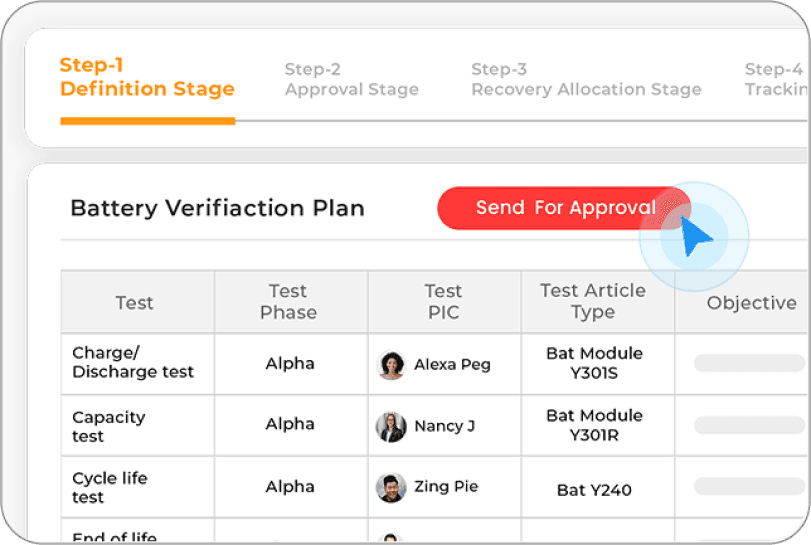This screenshot has height=545, width=811.
Task: Click the Objective column header
Action: coord(751,303)
